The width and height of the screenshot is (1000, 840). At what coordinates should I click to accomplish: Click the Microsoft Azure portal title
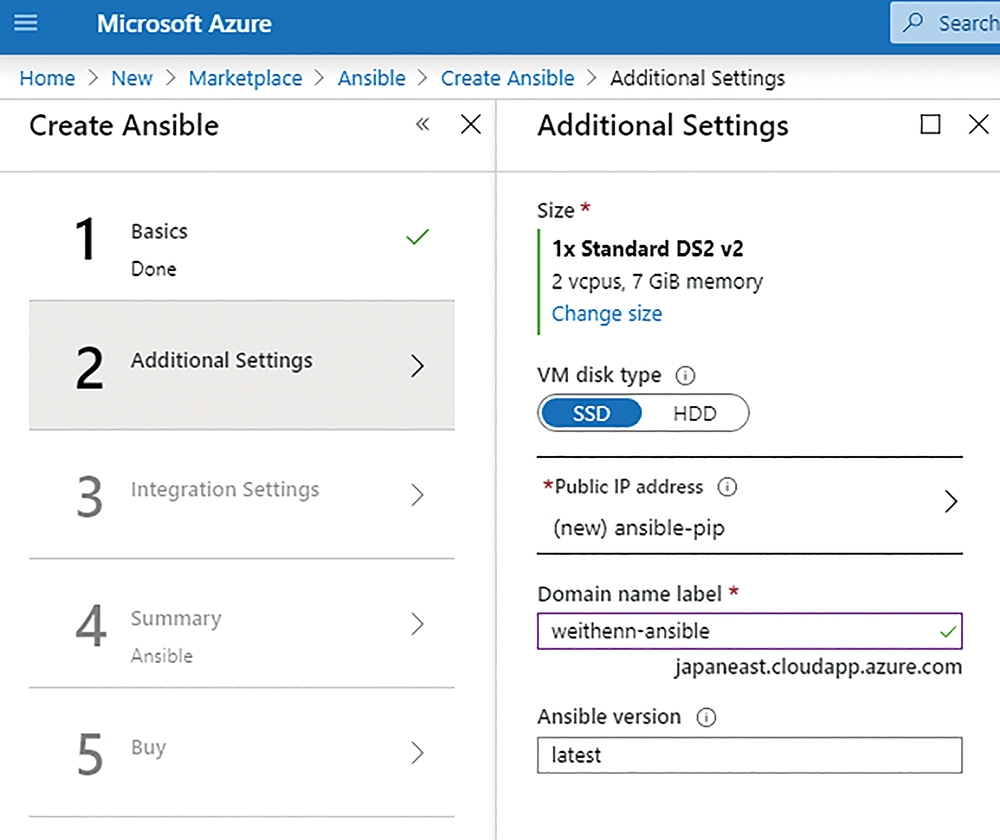coord(184,24)
